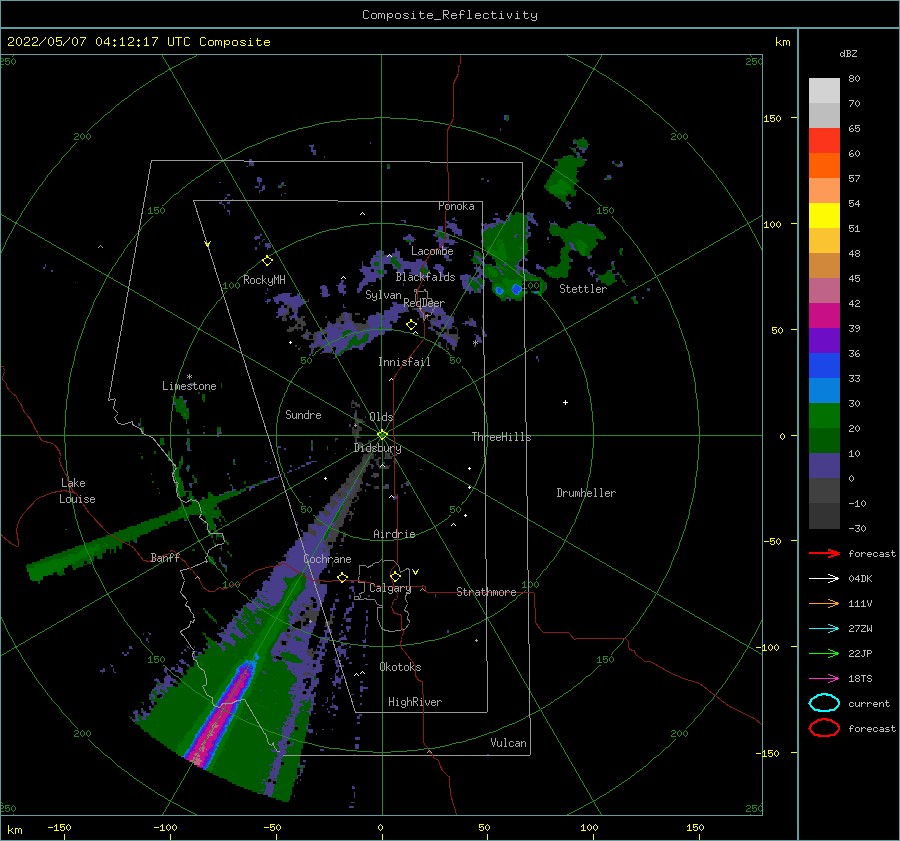Select the orange 60-57 dBZ swatch
The image size is (900, 841).
(824, 166)
